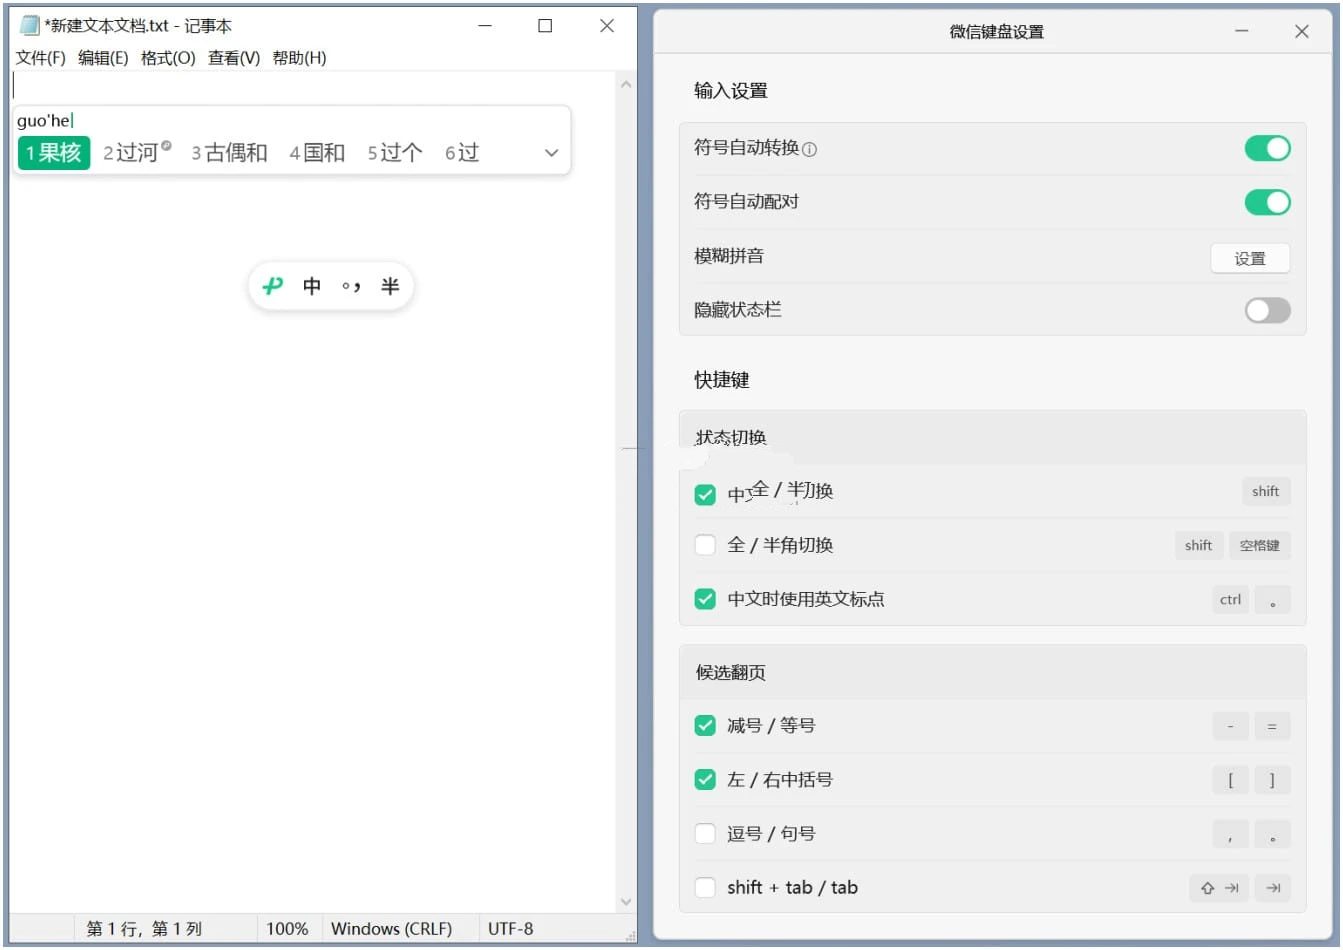This screenshot has width=1343, height=950.
Task: Click the tab key badge for shift+tab paging
Action: (x=1272, y=888)
